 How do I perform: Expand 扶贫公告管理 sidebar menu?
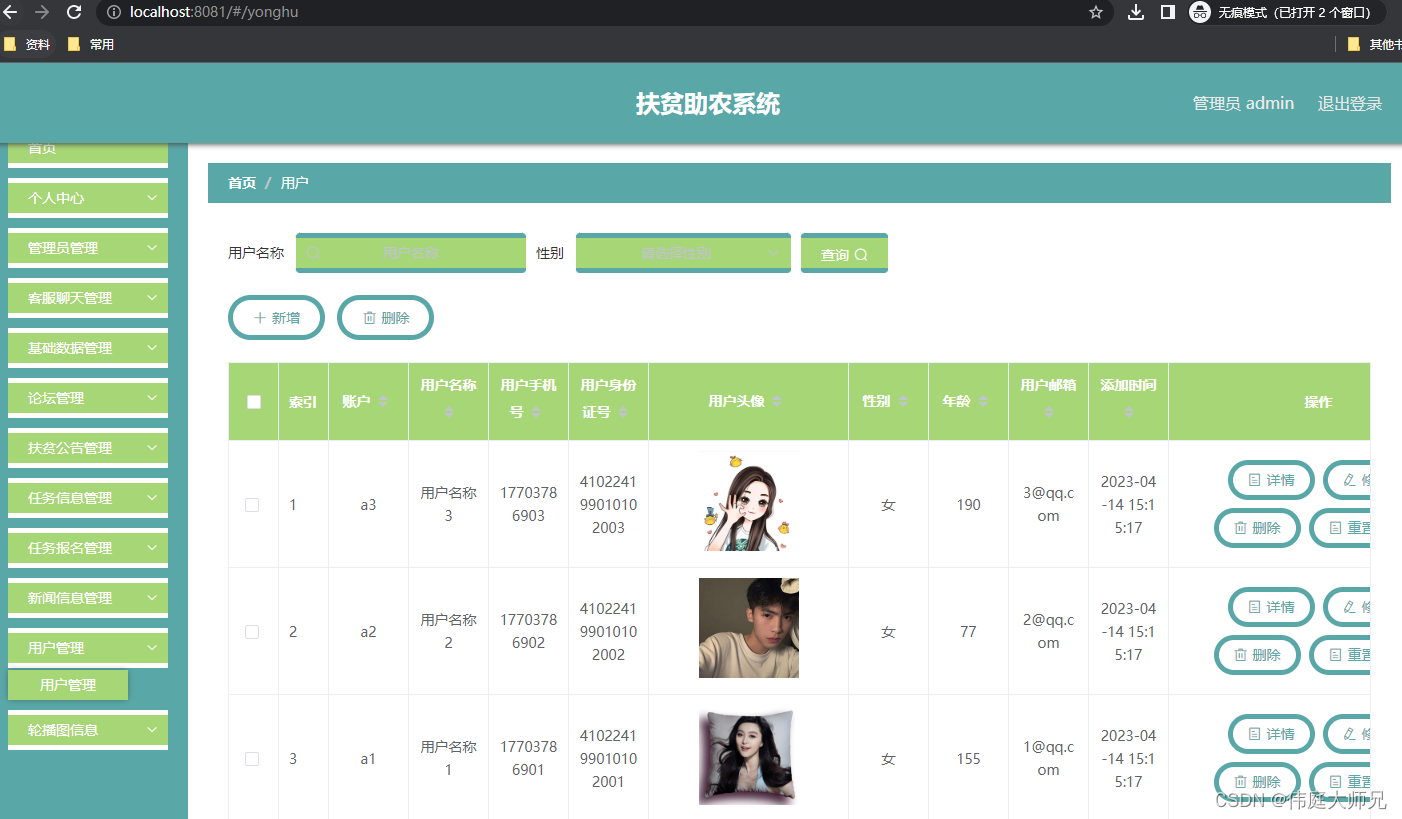point(88,448)
